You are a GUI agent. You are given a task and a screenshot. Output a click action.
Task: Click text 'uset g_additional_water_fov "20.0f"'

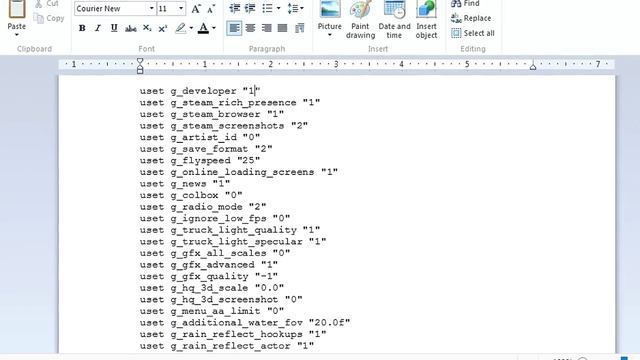click(245, 322)
